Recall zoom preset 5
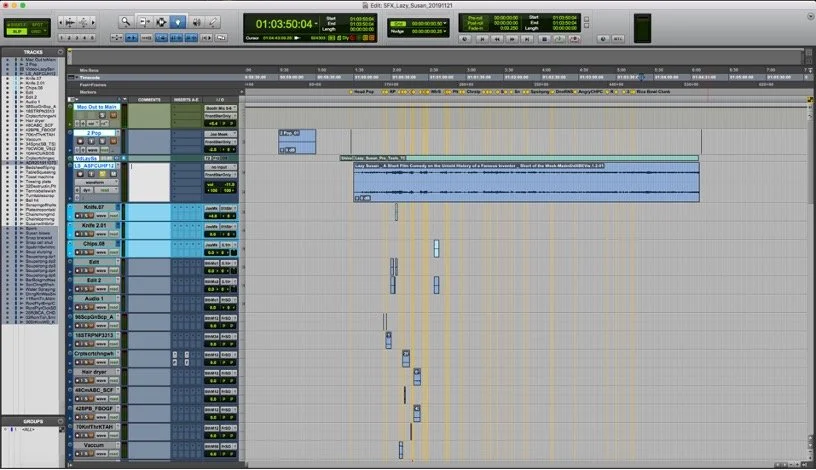The height and width of the screenshot is (470, 816). (92, 38)
